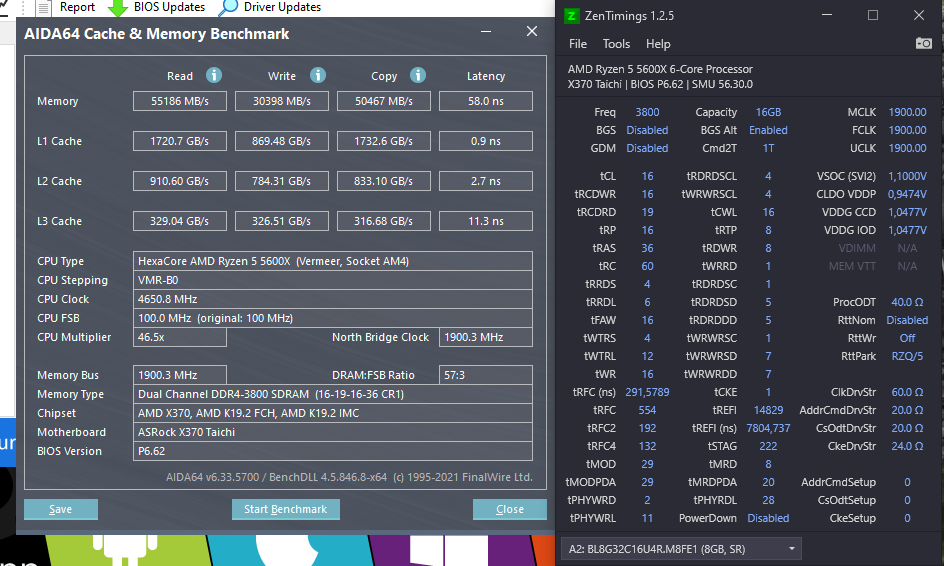Click the Start Benchmark button
Image resolution: width=944 pixels, height=566 pixels.
285,509
